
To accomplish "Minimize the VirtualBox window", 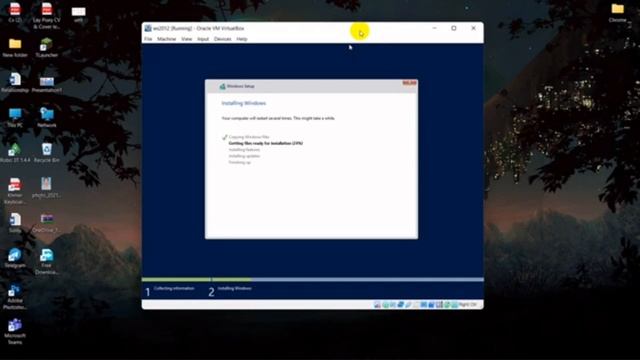I will (434, 28).
